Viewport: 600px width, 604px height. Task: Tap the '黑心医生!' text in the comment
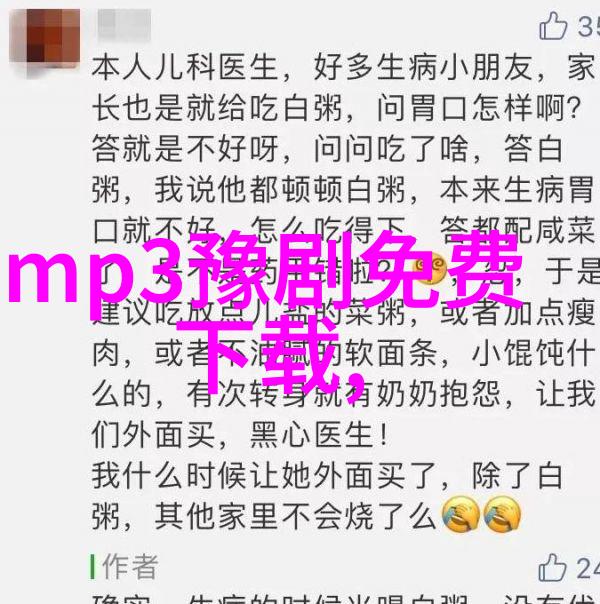(319, 435)
